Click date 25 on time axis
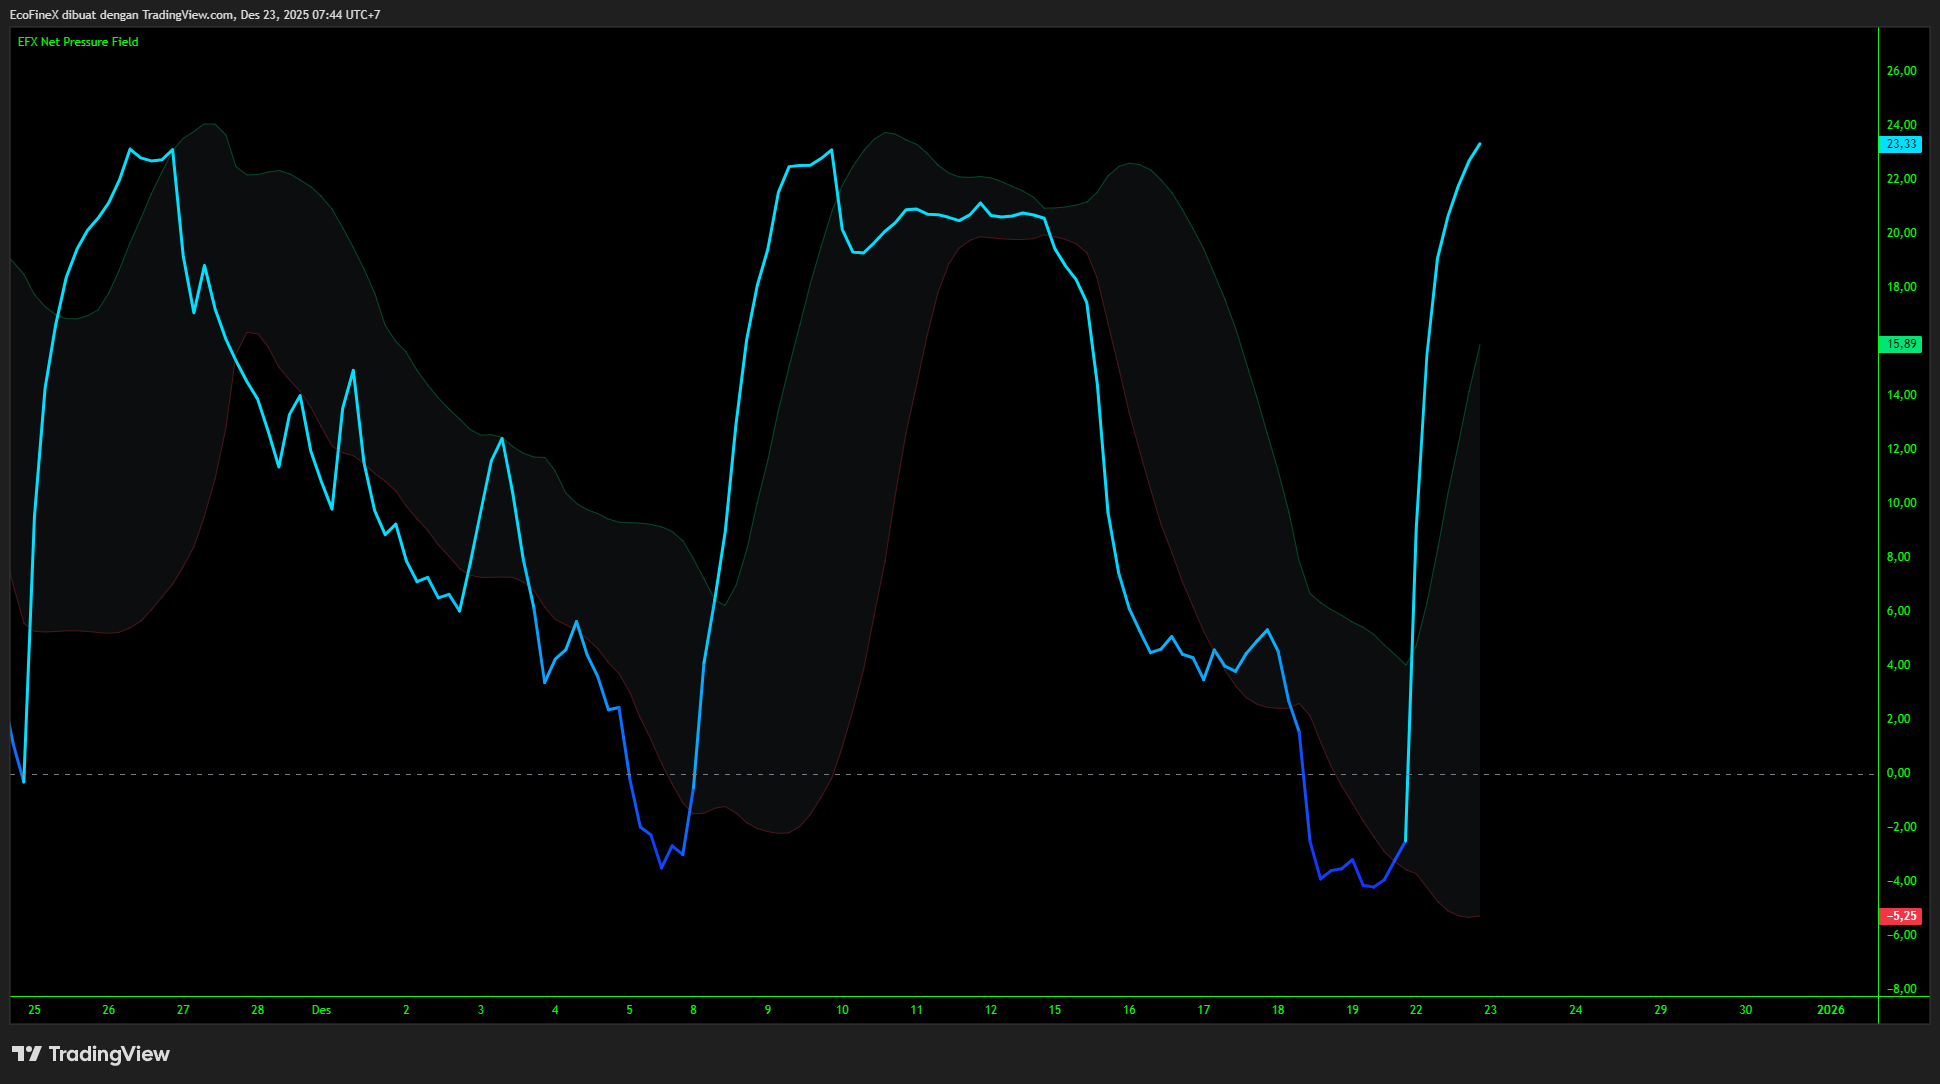Viewport: 1940px width, 1084px height. [34, 1010]
